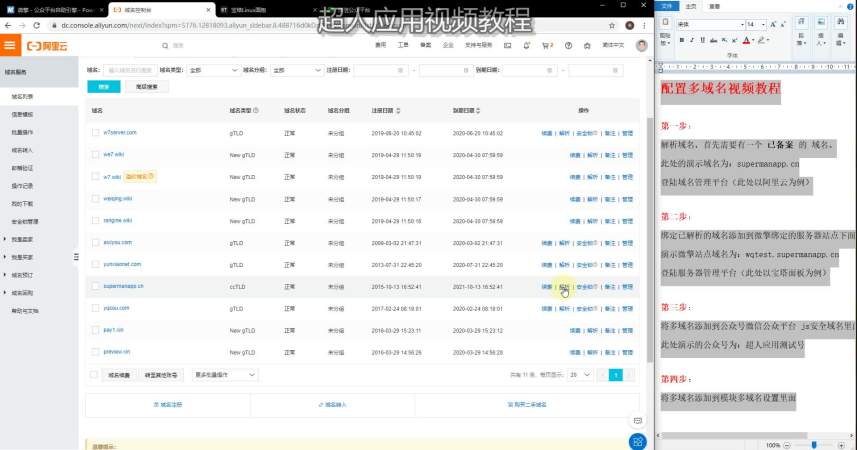The height and width of the screenshot is (450, 857).
Task: Open the notification bell in Aliyun header
Action: coord(526,46)
